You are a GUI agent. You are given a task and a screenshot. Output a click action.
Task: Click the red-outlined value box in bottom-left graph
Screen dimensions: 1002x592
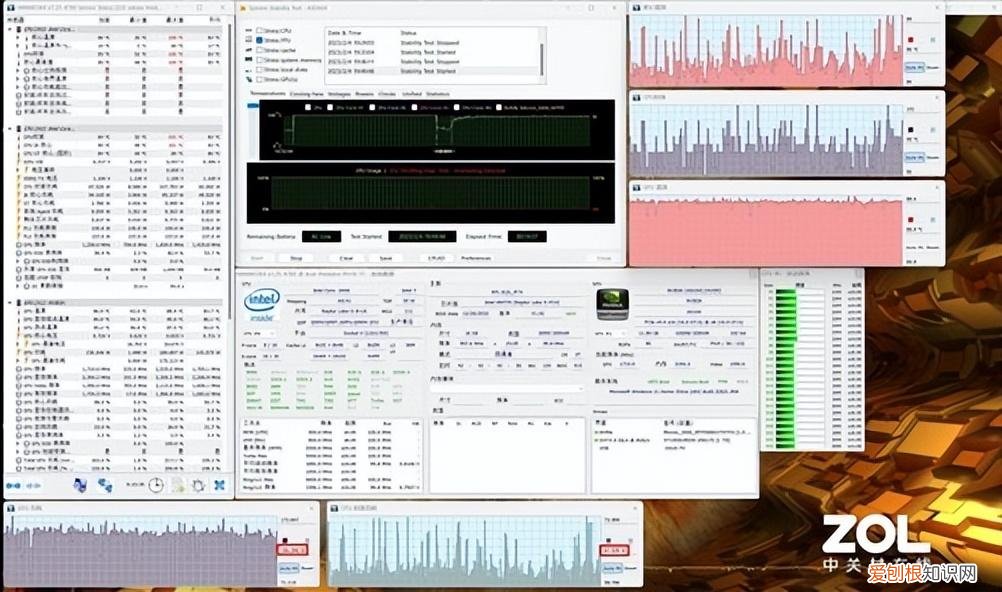click(x=291, y=549)
